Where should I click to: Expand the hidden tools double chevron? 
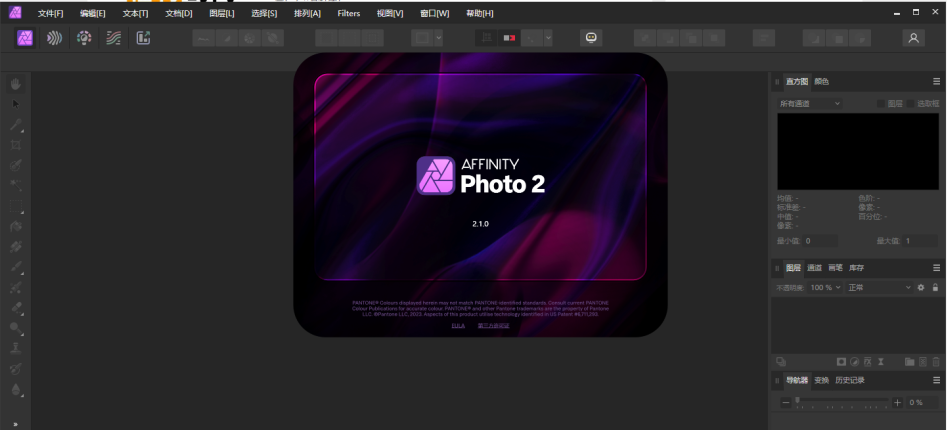point(16,424)
